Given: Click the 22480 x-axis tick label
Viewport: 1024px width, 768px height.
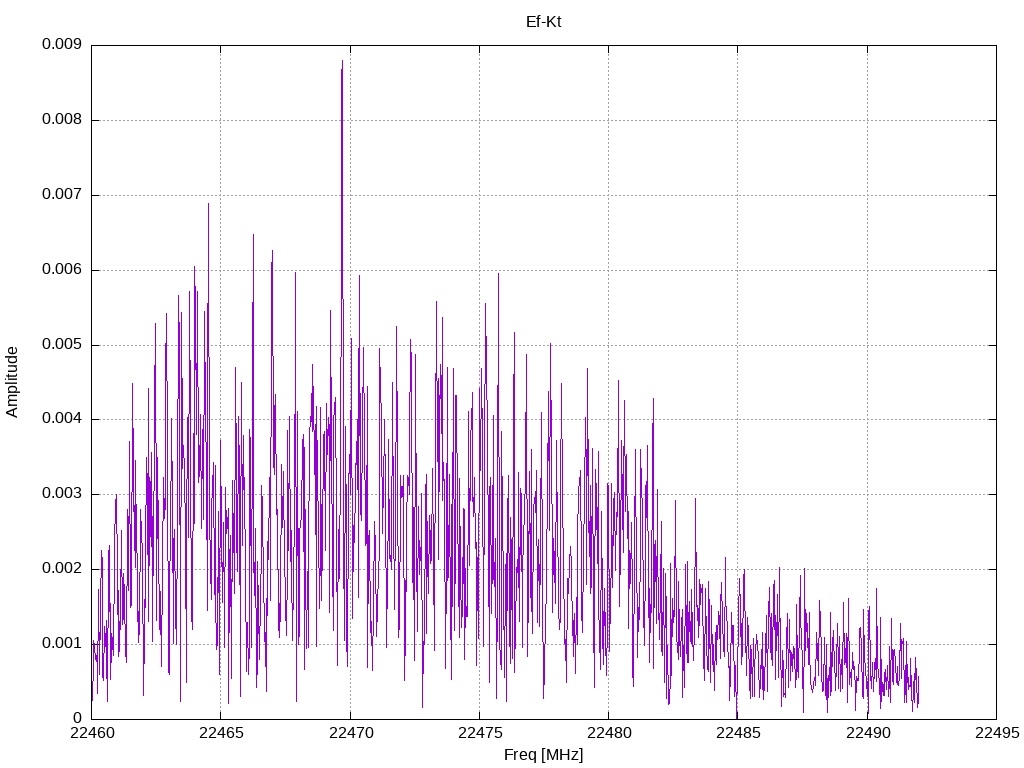Looking at the screenshot, I should tap(609, 733).
